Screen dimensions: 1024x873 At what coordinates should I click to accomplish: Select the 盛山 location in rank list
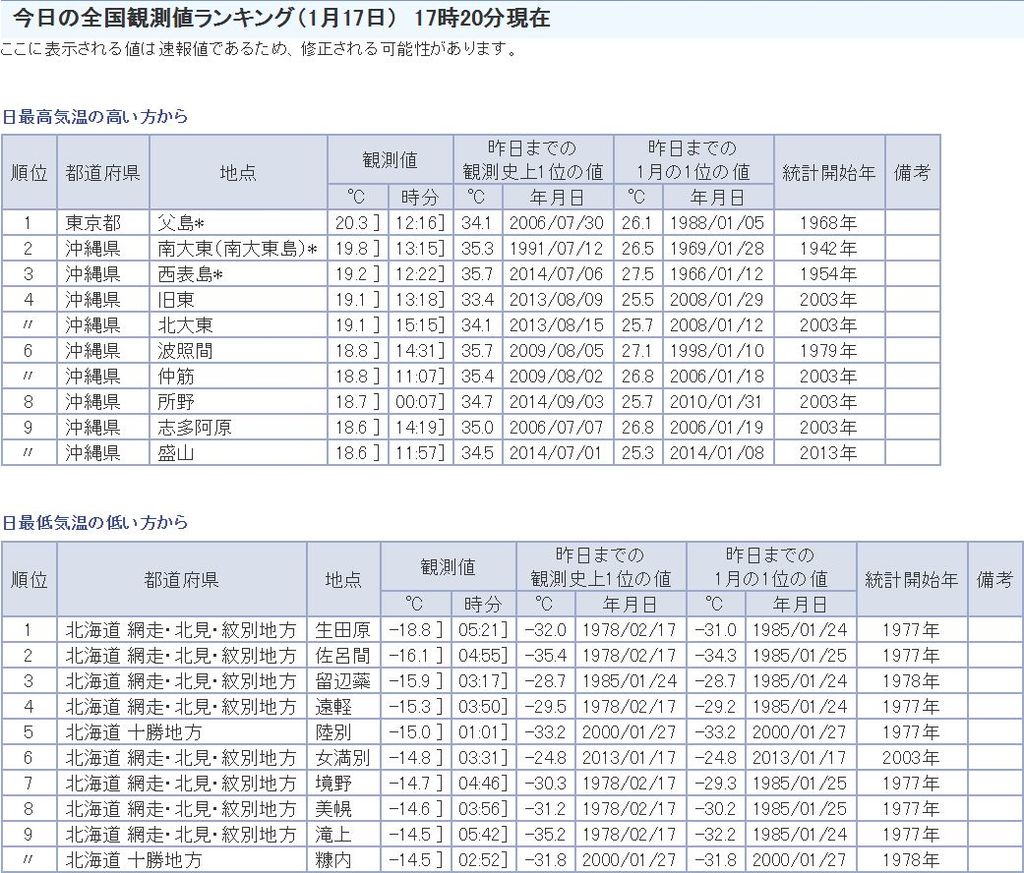[x=176, y=453]
